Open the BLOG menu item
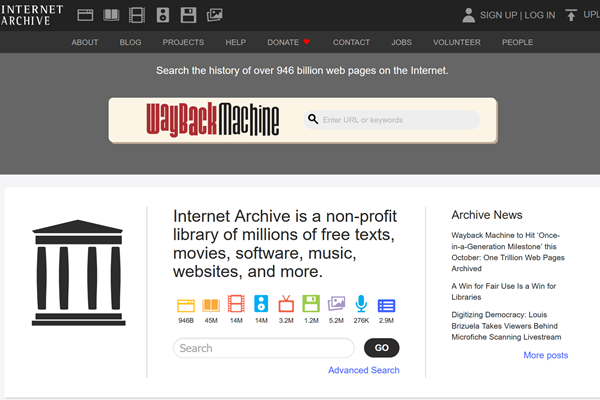600x400 pixels. pos(130,42)
